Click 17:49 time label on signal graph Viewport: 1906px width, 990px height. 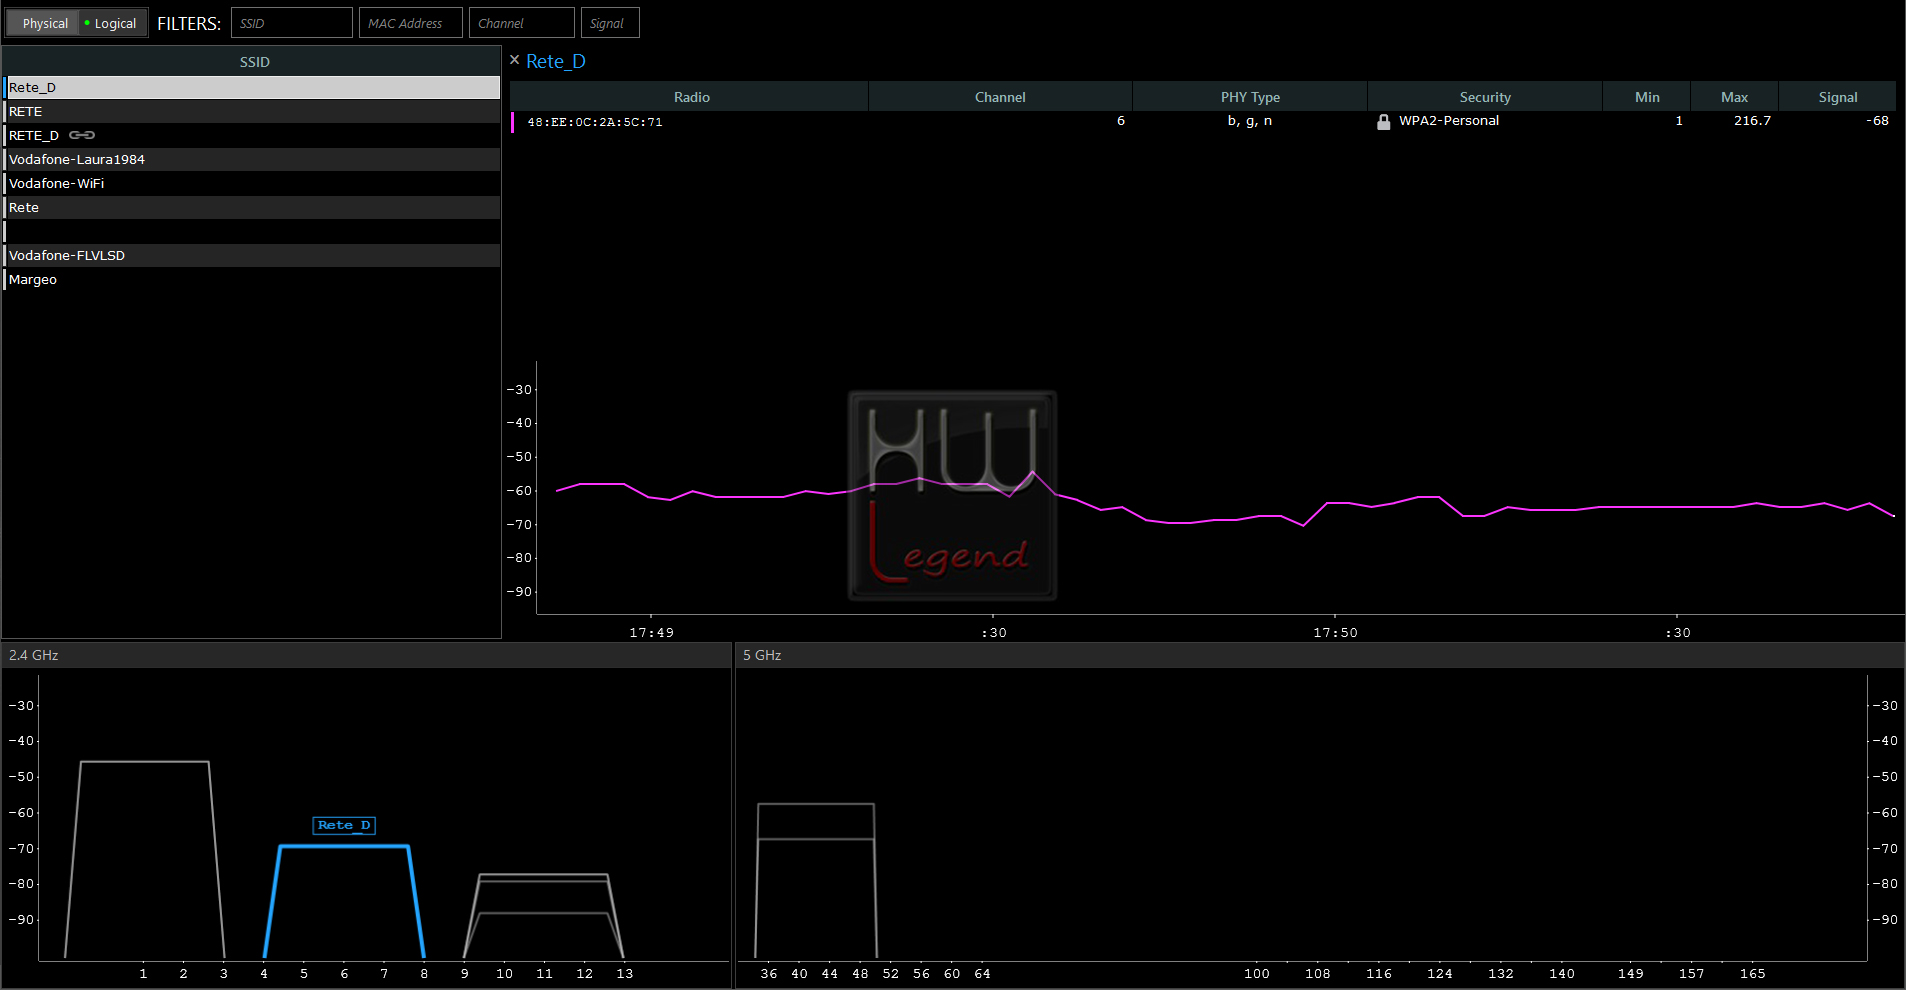652,633
